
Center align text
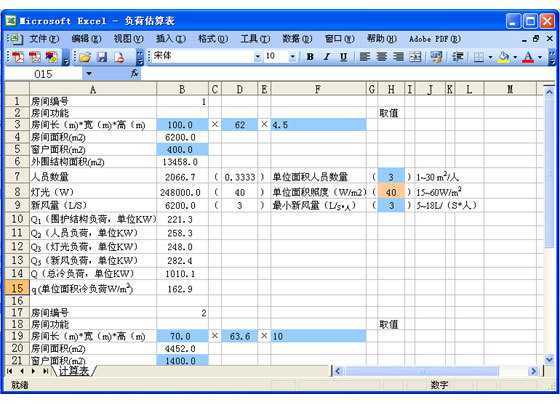click(381, 57)
